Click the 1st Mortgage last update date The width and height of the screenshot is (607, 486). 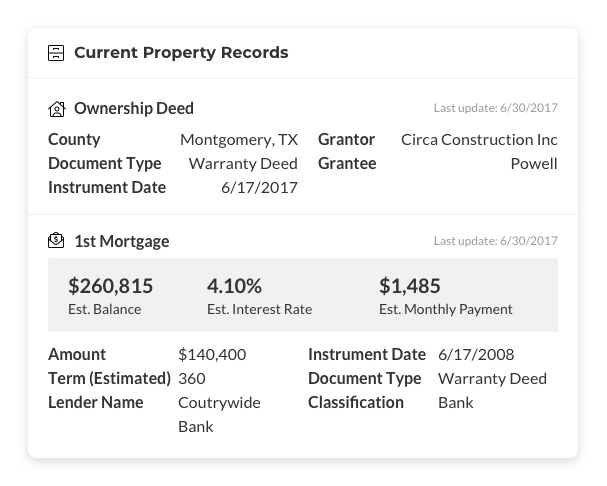click(x=495, y=241)
